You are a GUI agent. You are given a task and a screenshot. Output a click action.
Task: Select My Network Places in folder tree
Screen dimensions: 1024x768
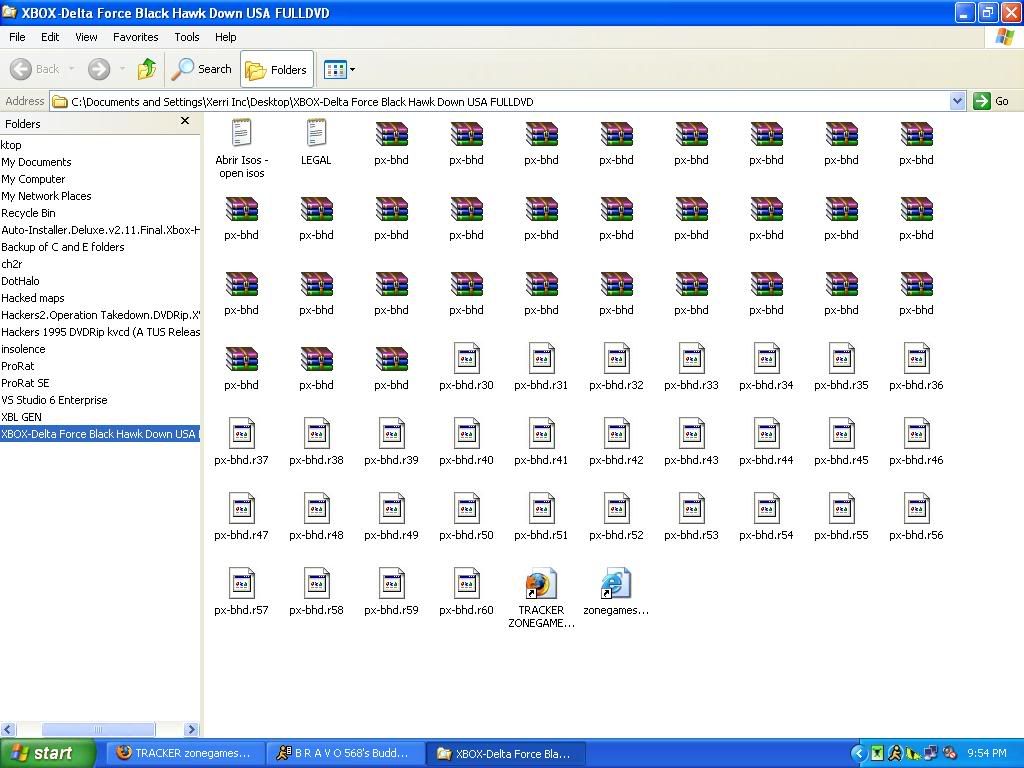(x=46, y=196)
